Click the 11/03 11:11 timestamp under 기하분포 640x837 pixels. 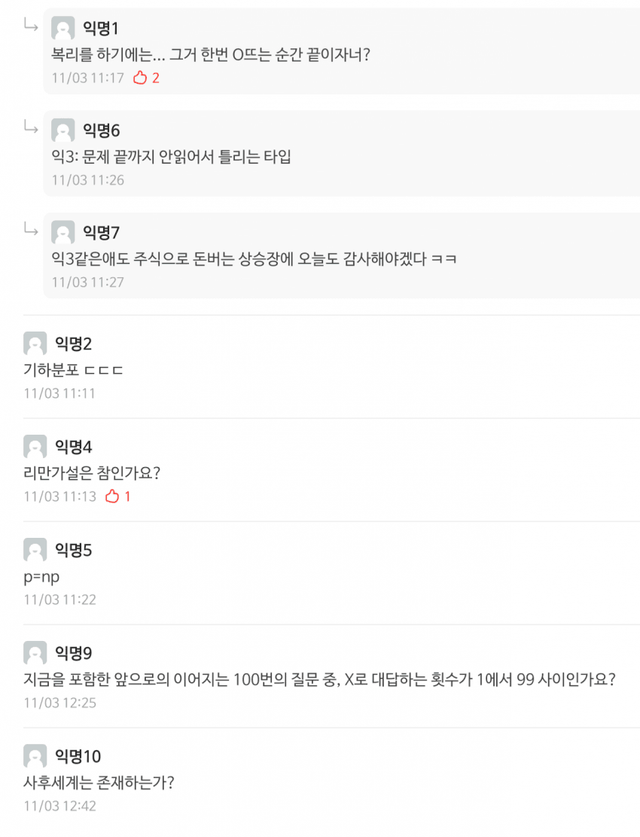click(x=59, y=393)
